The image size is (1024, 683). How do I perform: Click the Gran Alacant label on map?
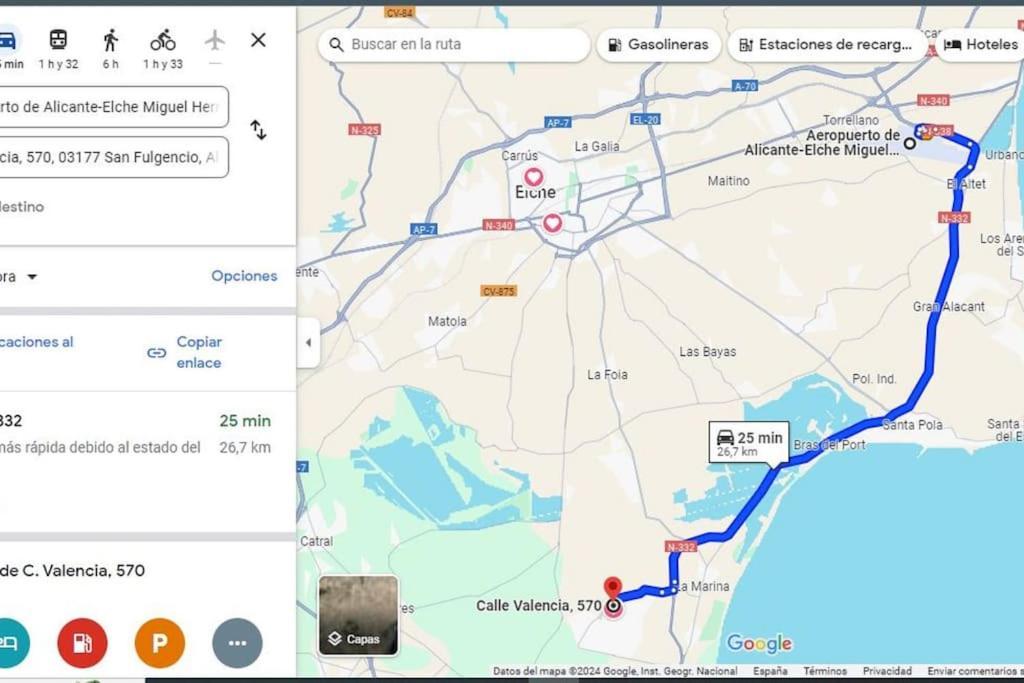pyautogui.click(x=948, y=306)
